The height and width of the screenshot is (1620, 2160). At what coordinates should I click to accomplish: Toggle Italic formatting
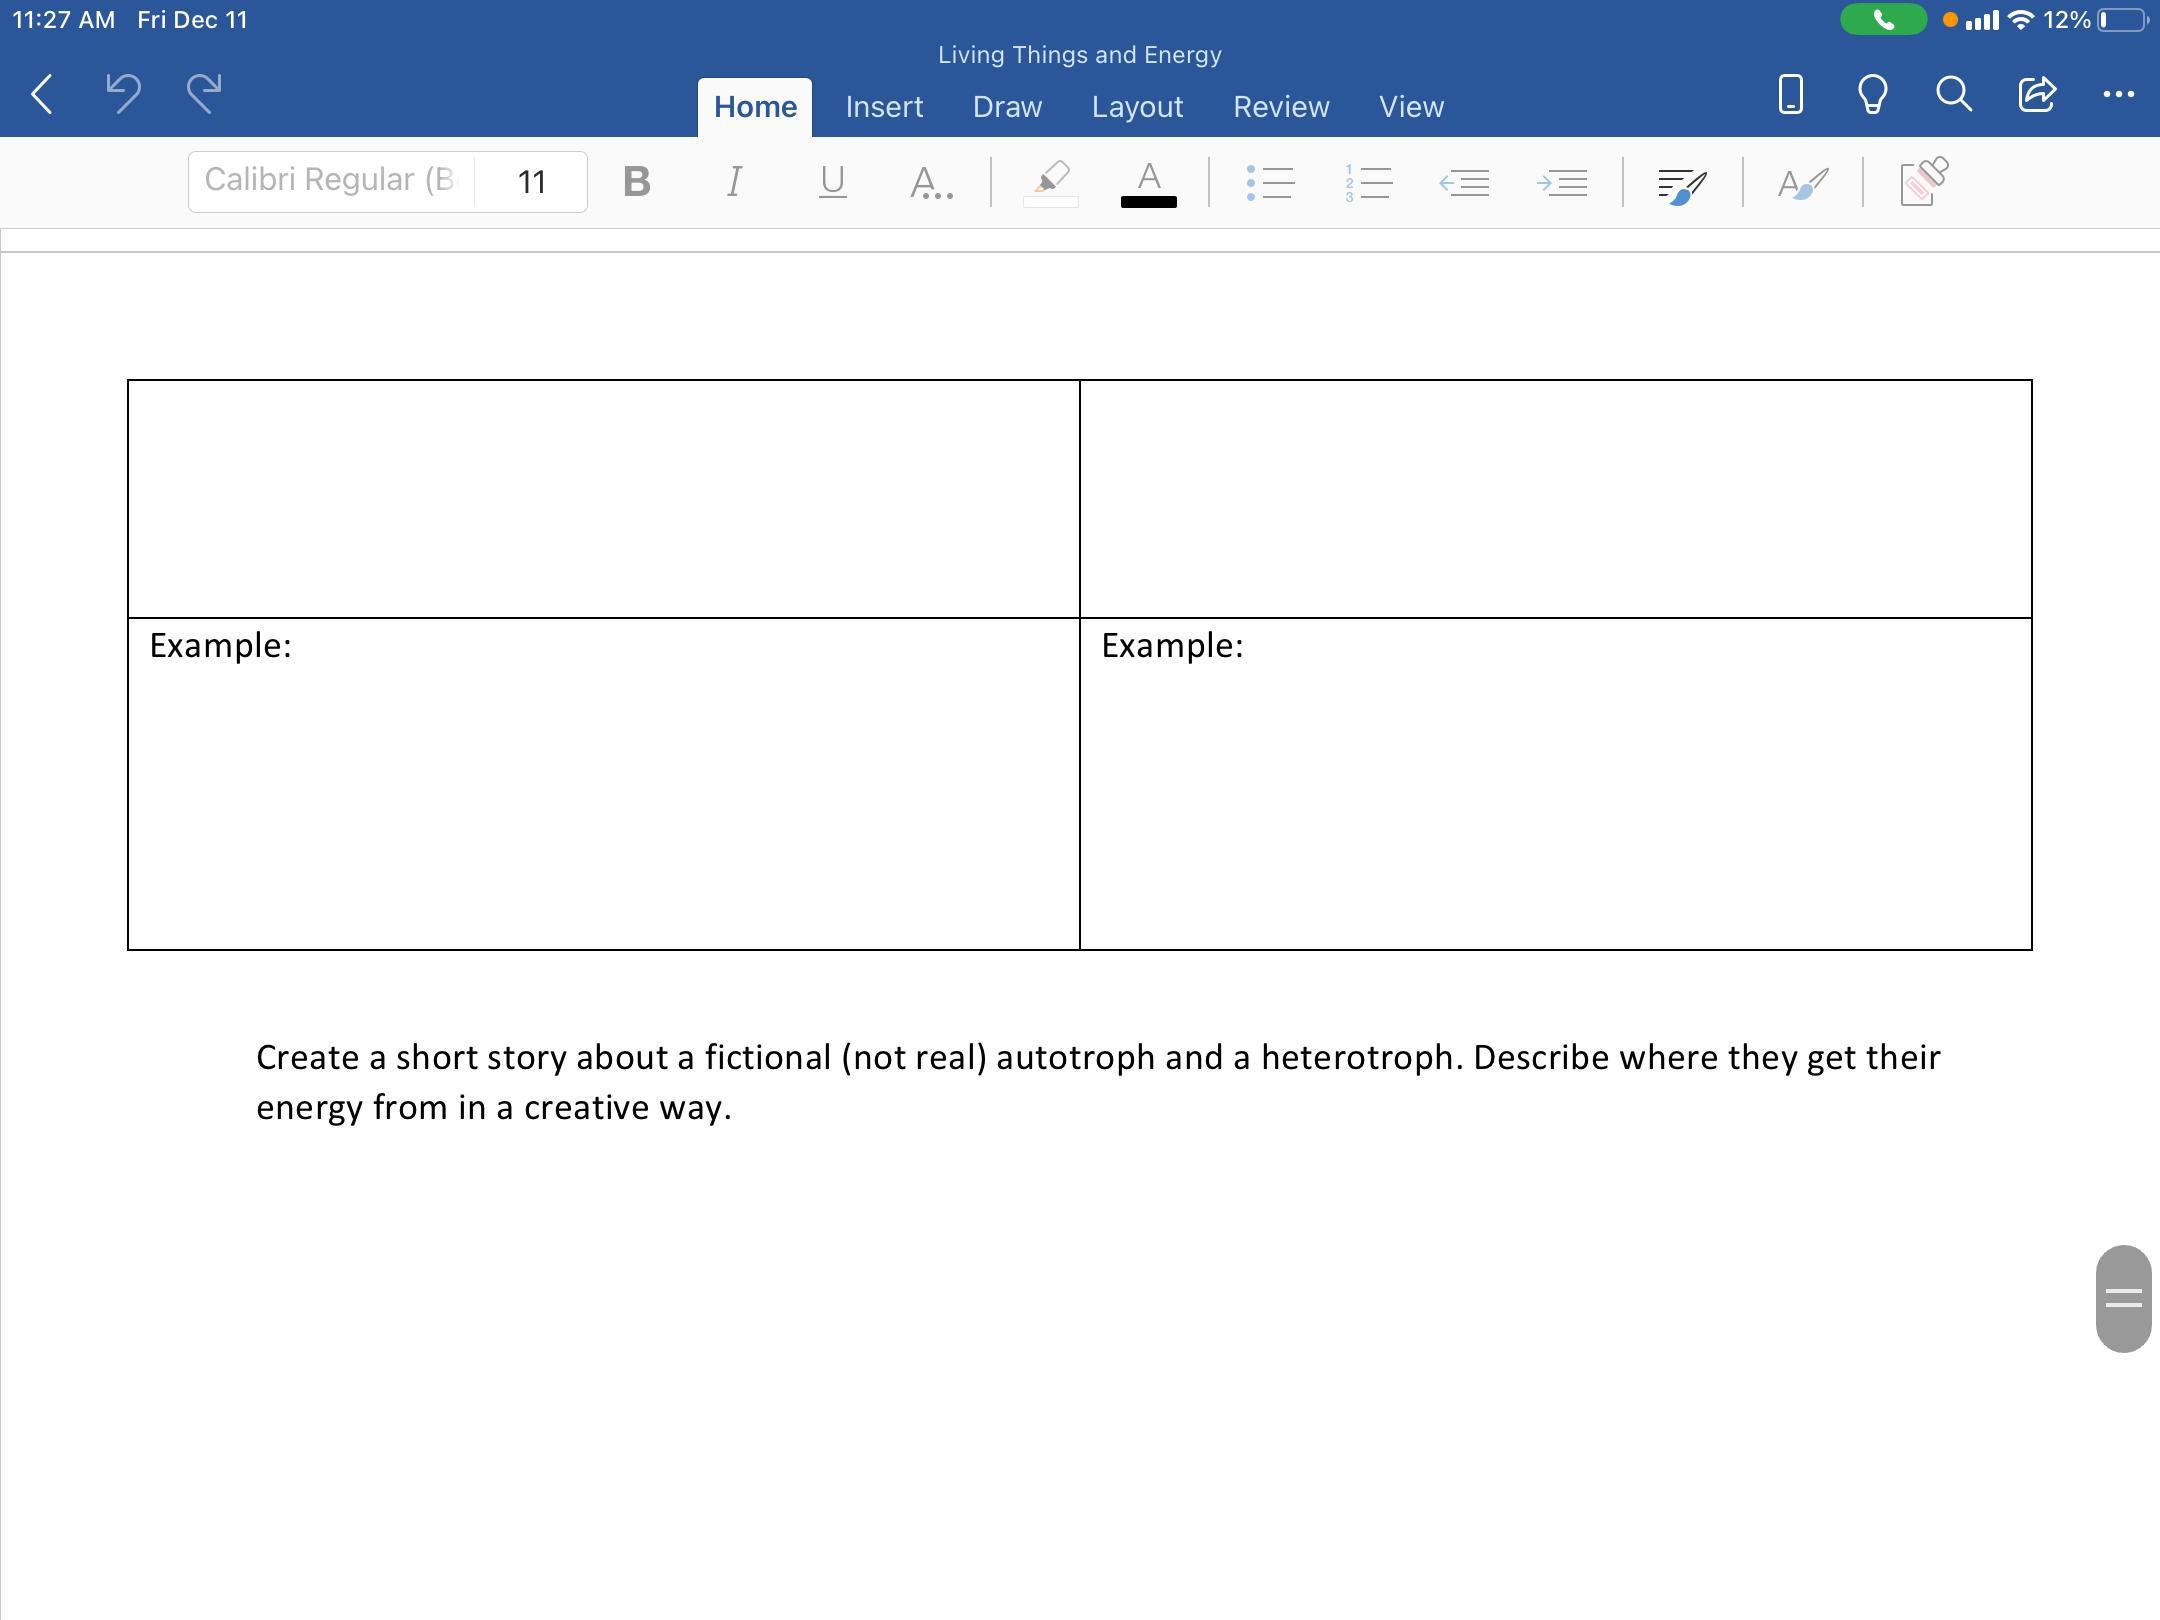pos(734,182)
